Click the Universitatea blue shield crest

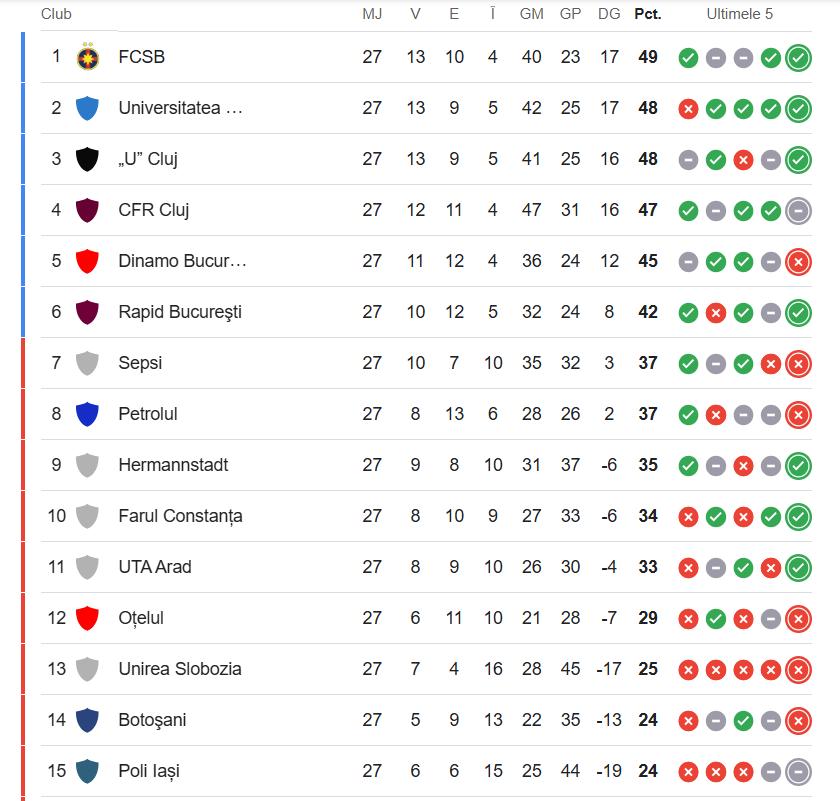(x=88, y=108)
